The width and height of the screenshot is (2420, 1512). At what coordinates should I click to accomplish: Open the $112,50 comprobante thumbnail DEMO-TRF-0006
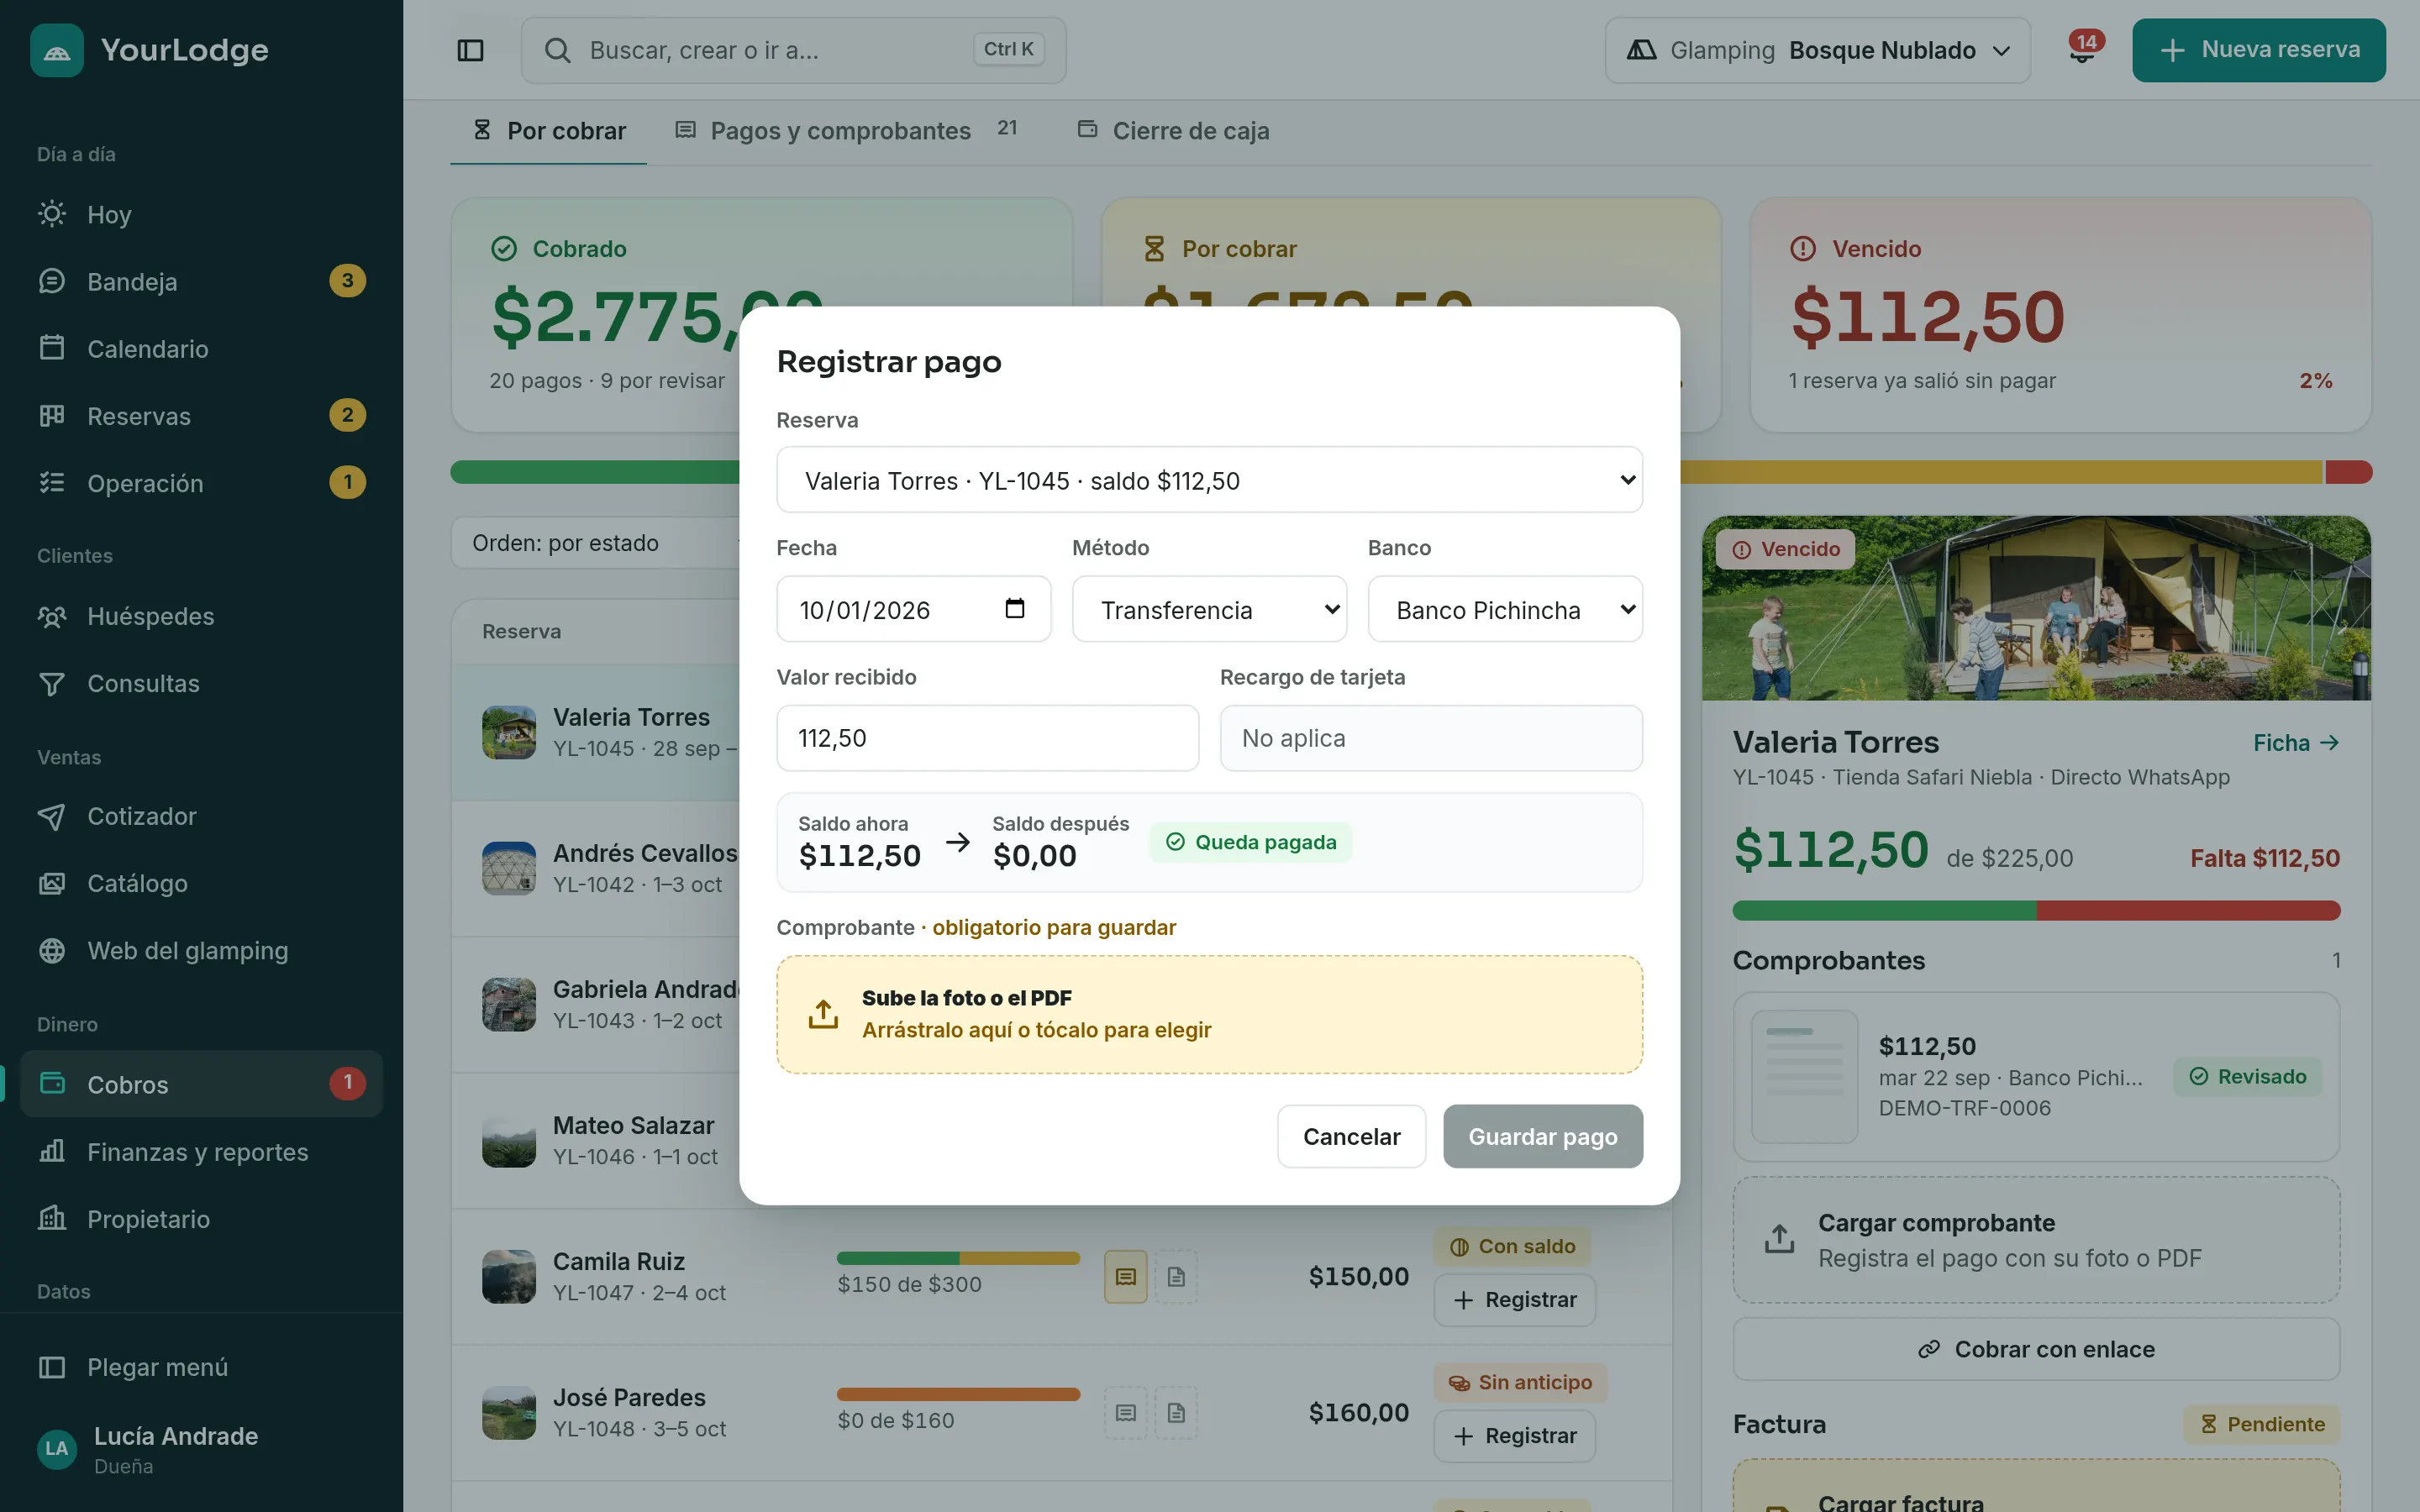[1804, 1076]
